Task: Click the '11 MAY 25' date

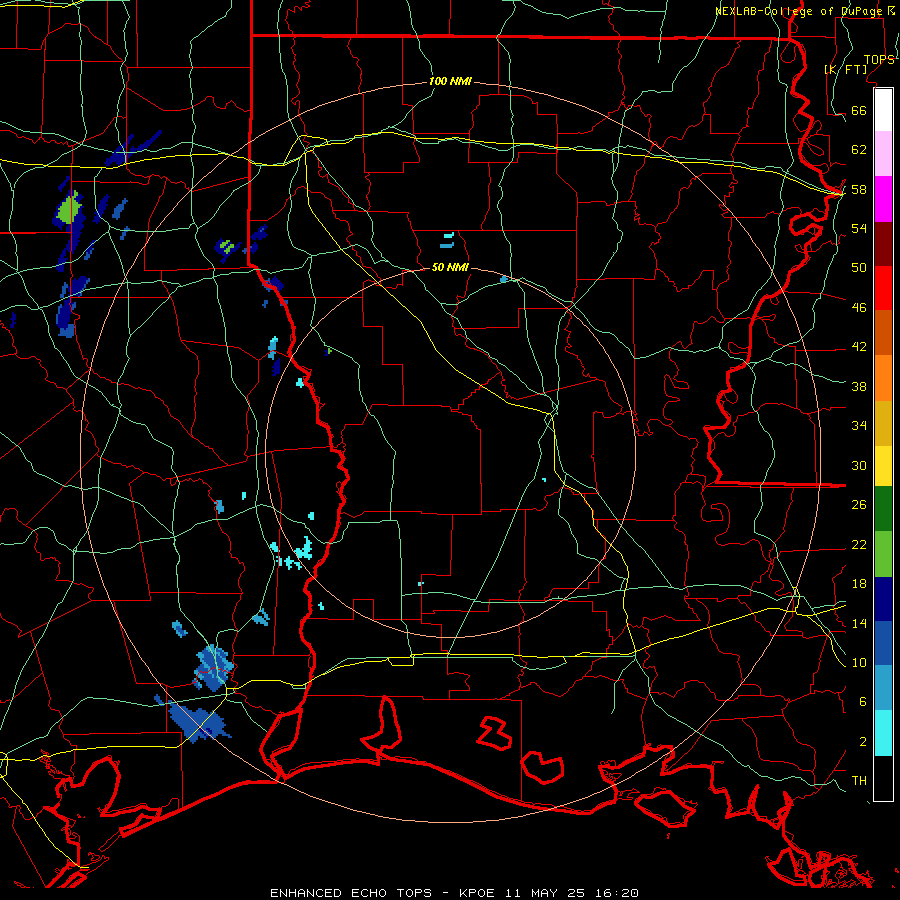Action: (x=545, y=893)
